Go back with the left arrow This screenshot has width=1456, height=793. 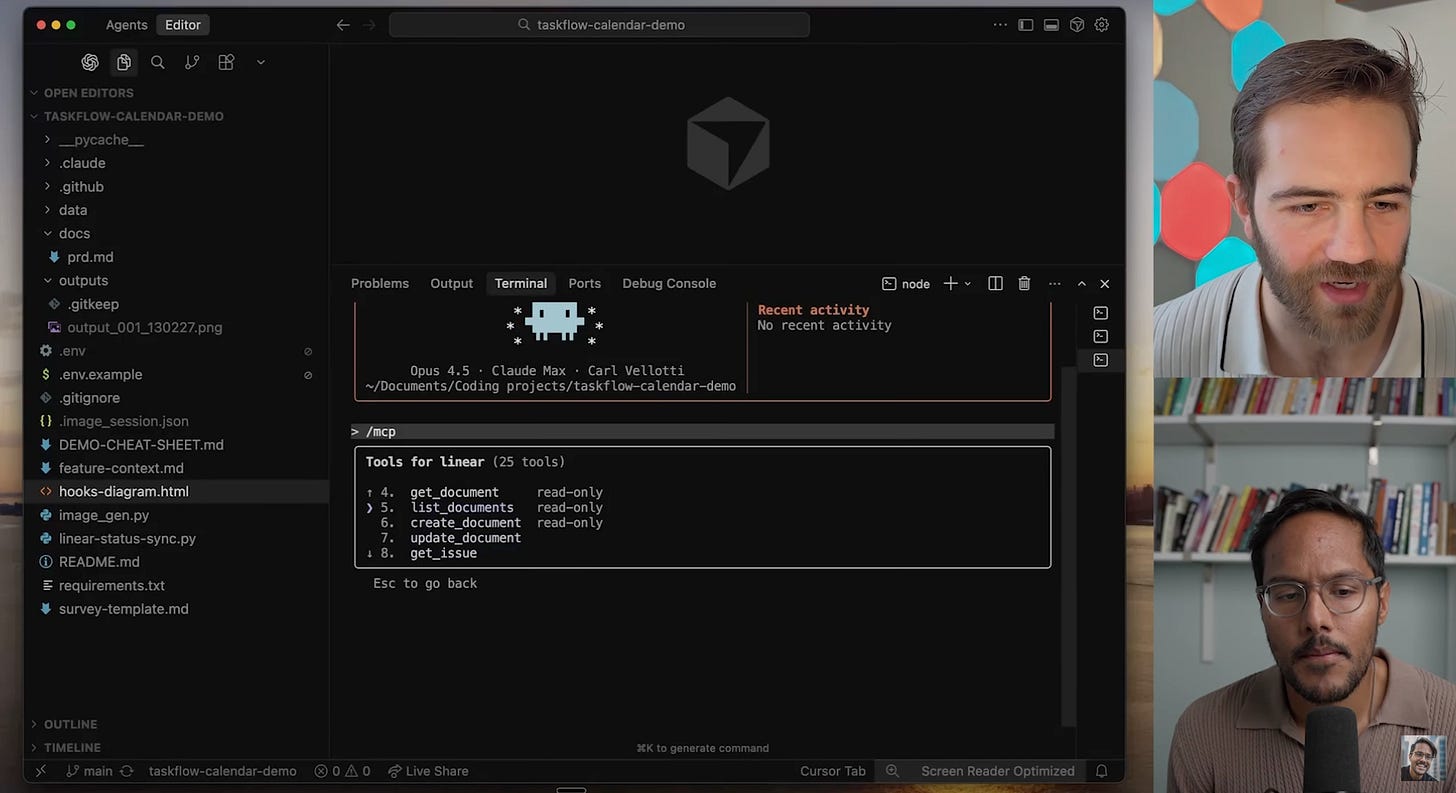point(343,25)
